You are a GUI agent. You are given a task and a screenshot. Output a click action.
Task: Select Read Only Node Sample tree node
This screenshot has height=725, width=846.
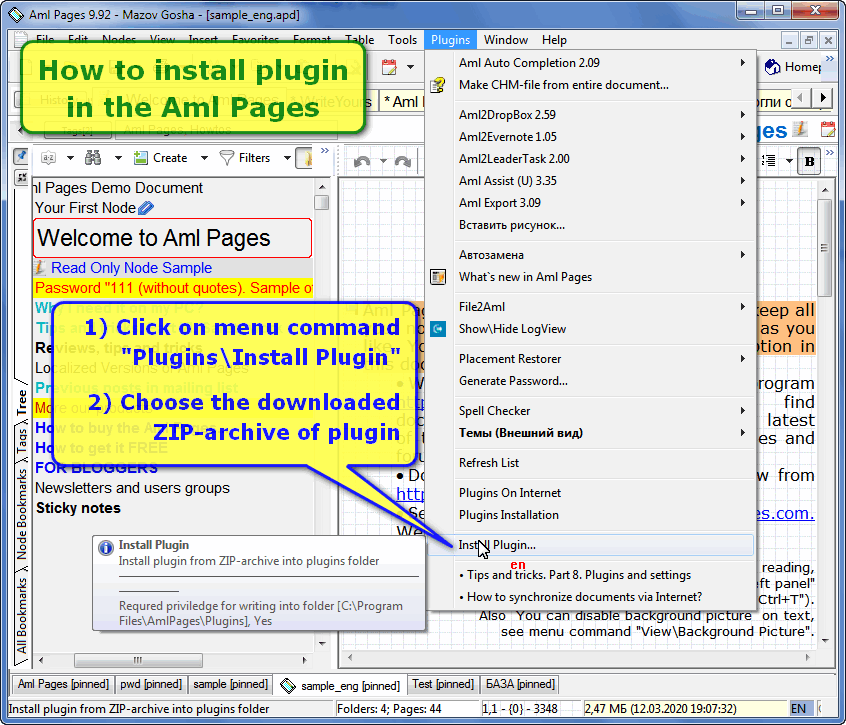pyautogui.click(x=131, y=268)
